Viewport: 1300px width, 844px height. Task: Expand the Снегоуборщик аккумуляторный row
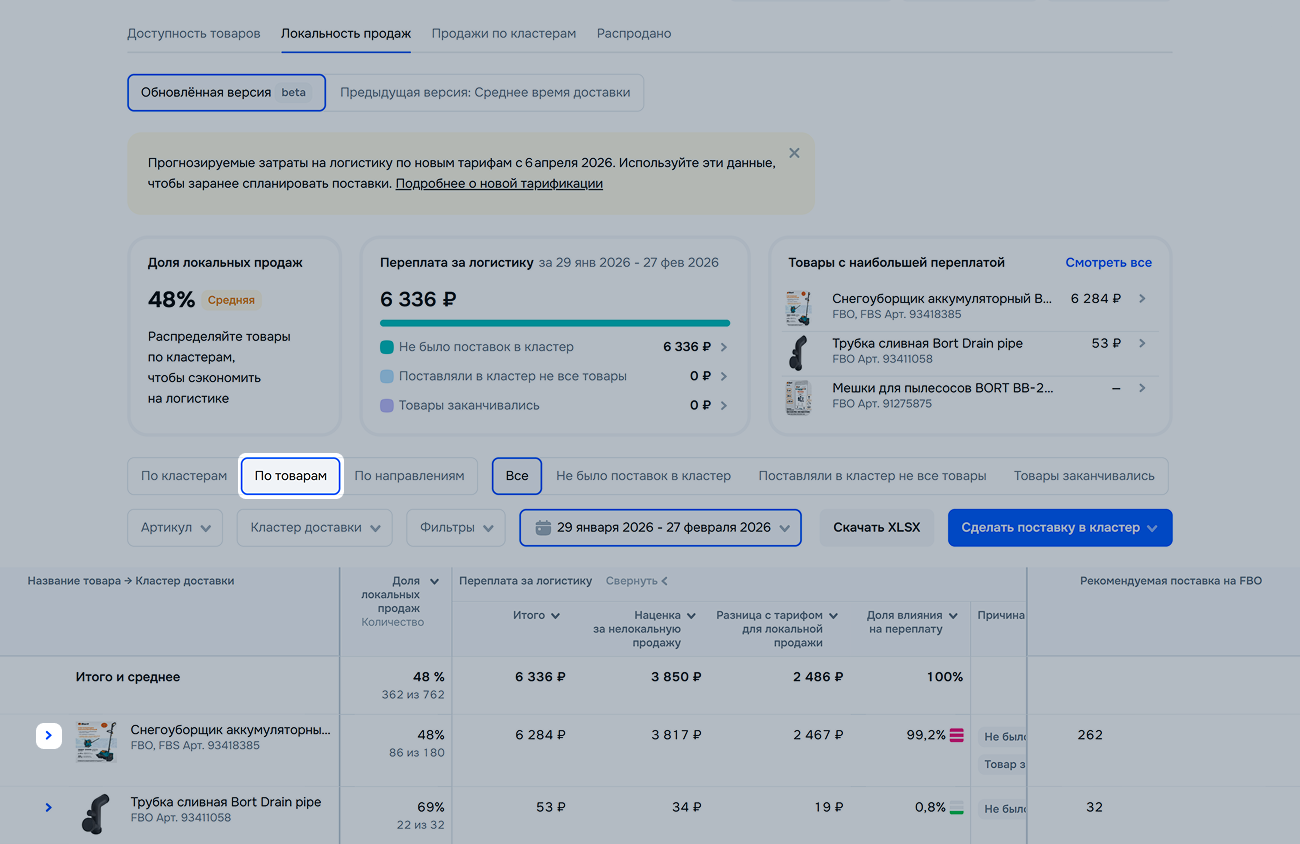tap(49, 736)
